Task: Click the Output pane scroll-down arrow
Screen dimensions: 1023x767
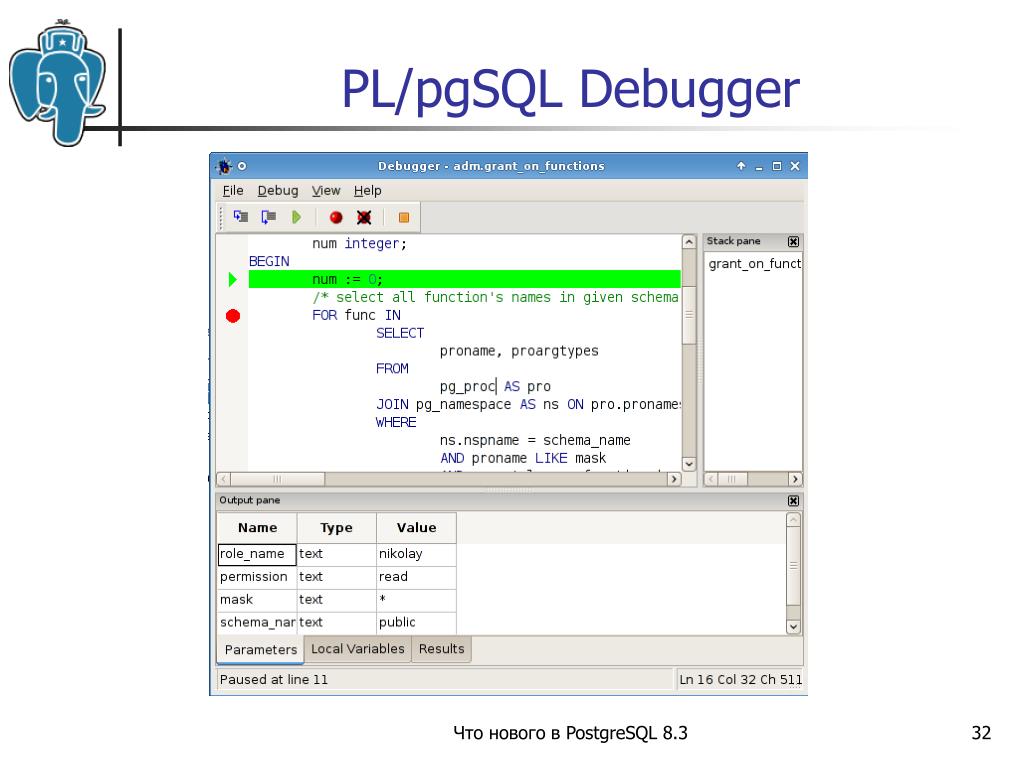Action: coord(793,627)
